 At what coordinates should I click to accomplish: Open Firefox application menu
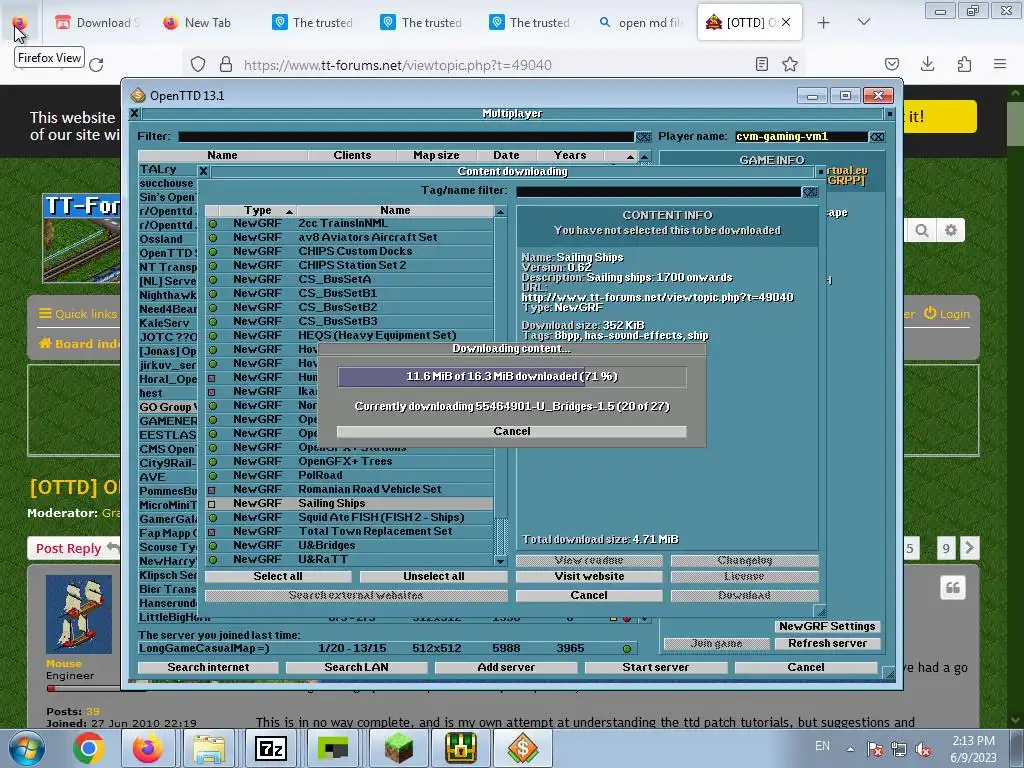(x=1000, y=64)
